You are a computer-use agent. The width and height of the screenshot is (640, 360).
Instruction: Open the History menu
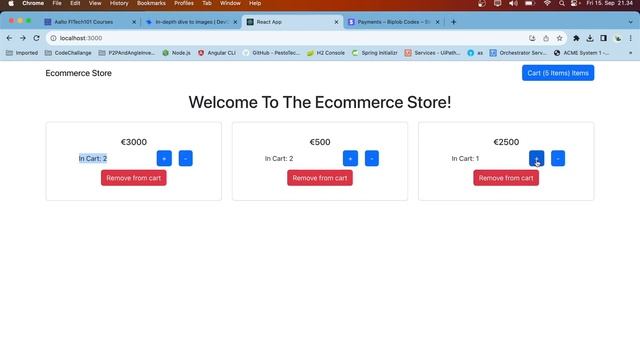pos(119,3)
